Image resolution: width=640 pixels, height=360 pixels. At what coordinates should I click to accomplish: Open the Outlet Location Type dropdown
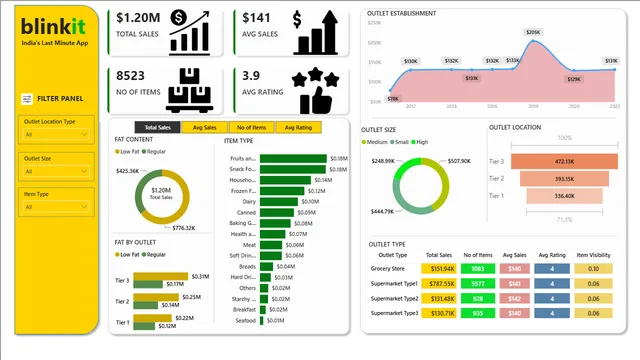(x=56, y=134)
